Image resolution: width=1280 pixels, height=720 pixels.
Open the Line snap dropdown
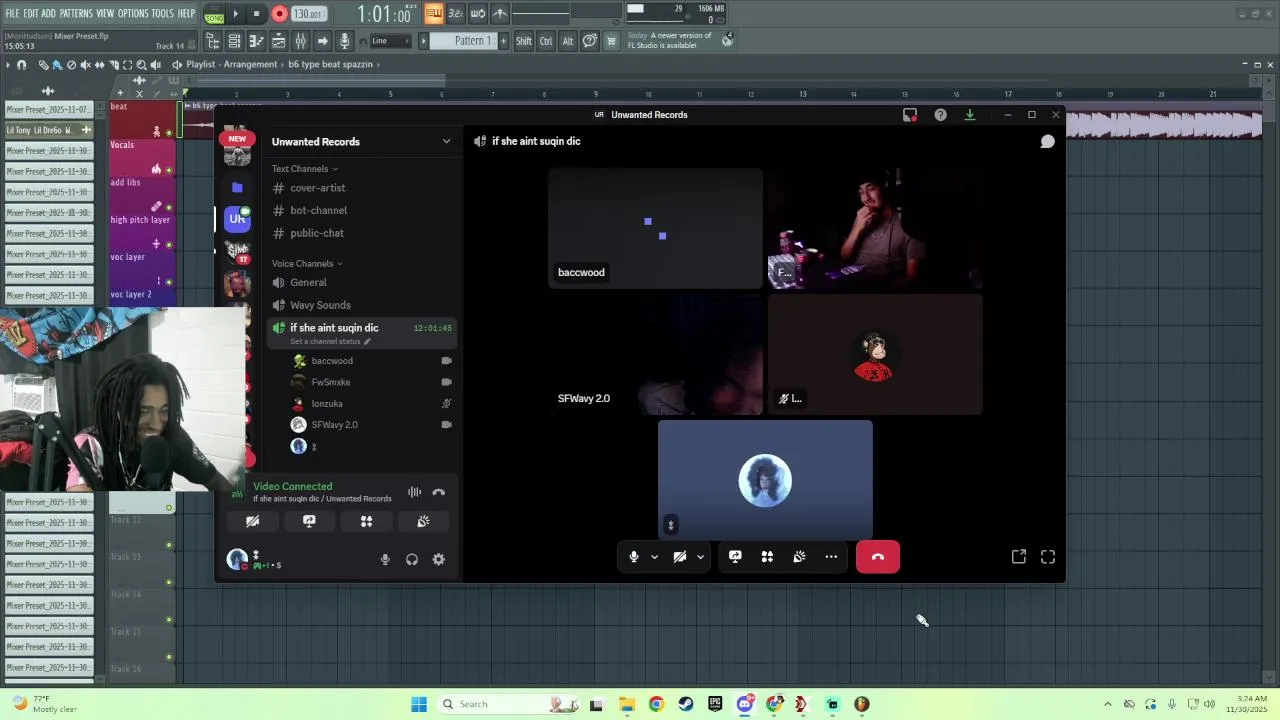pos(390,41)
